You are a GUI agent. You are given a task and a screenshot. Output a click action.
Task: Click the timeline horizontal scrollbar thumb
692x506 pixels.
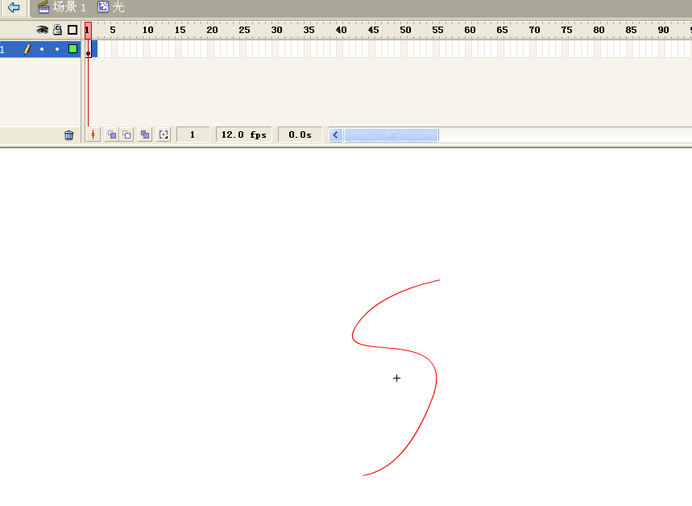(x=391, y=135)
